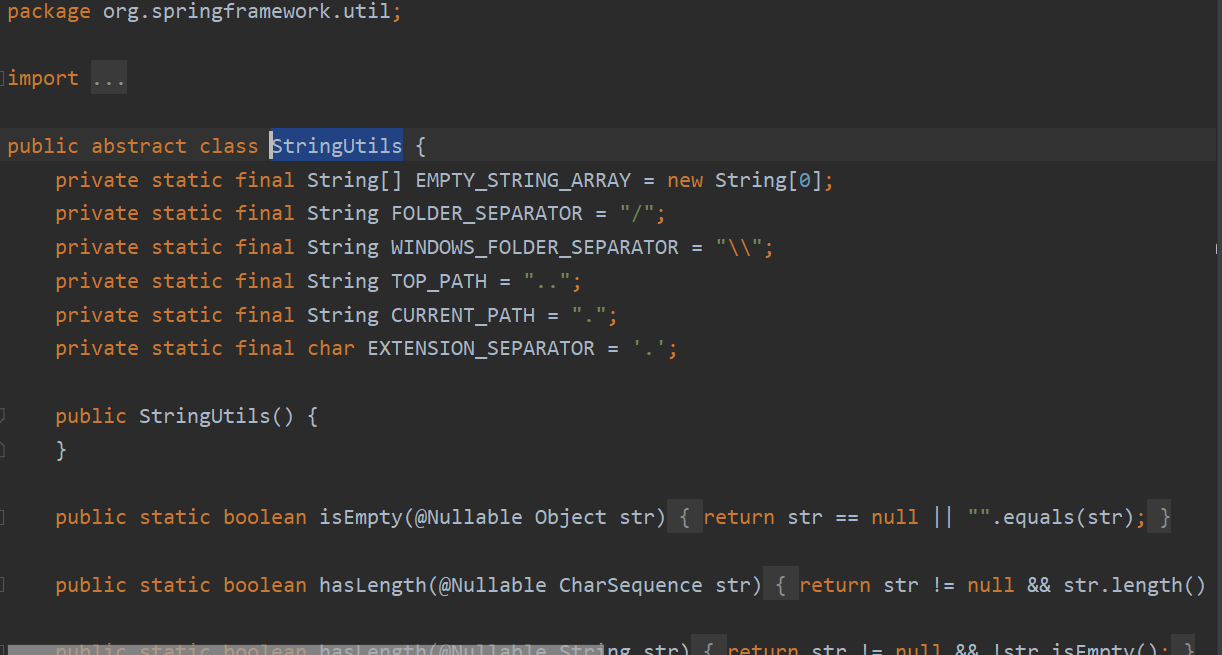Click the Object parameter type in isEmpty
This screenshot has width=1222, height=655.
(571, 517)
